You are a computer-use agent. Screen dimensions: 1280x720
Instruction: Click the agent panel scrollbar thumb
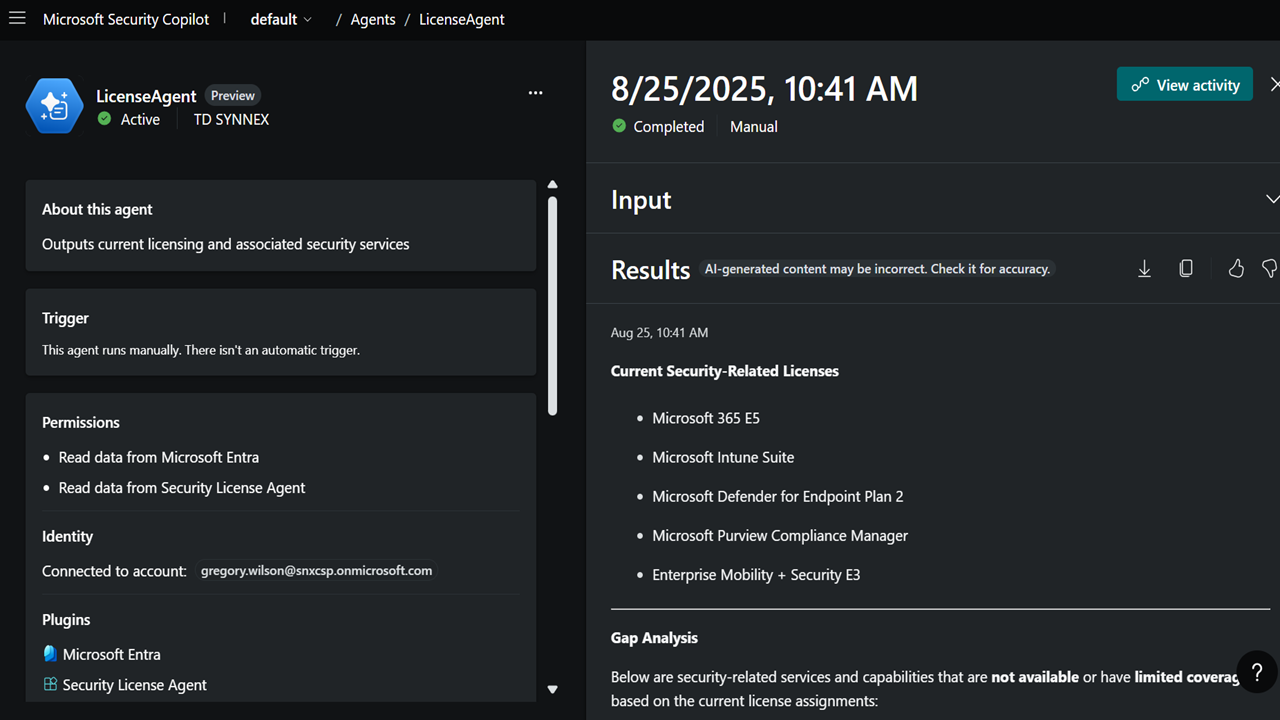[x=552, y=305]
